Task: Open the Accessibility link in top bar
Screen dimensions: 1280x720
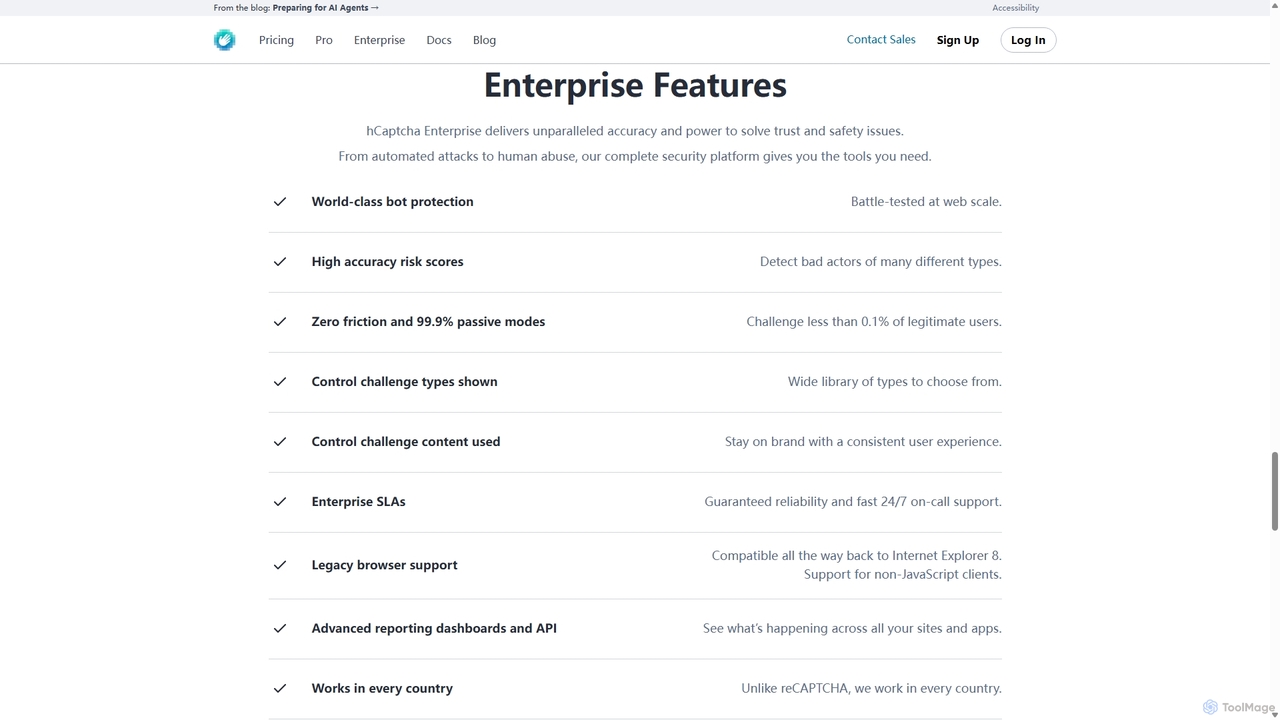Action: pos(1015,8)
